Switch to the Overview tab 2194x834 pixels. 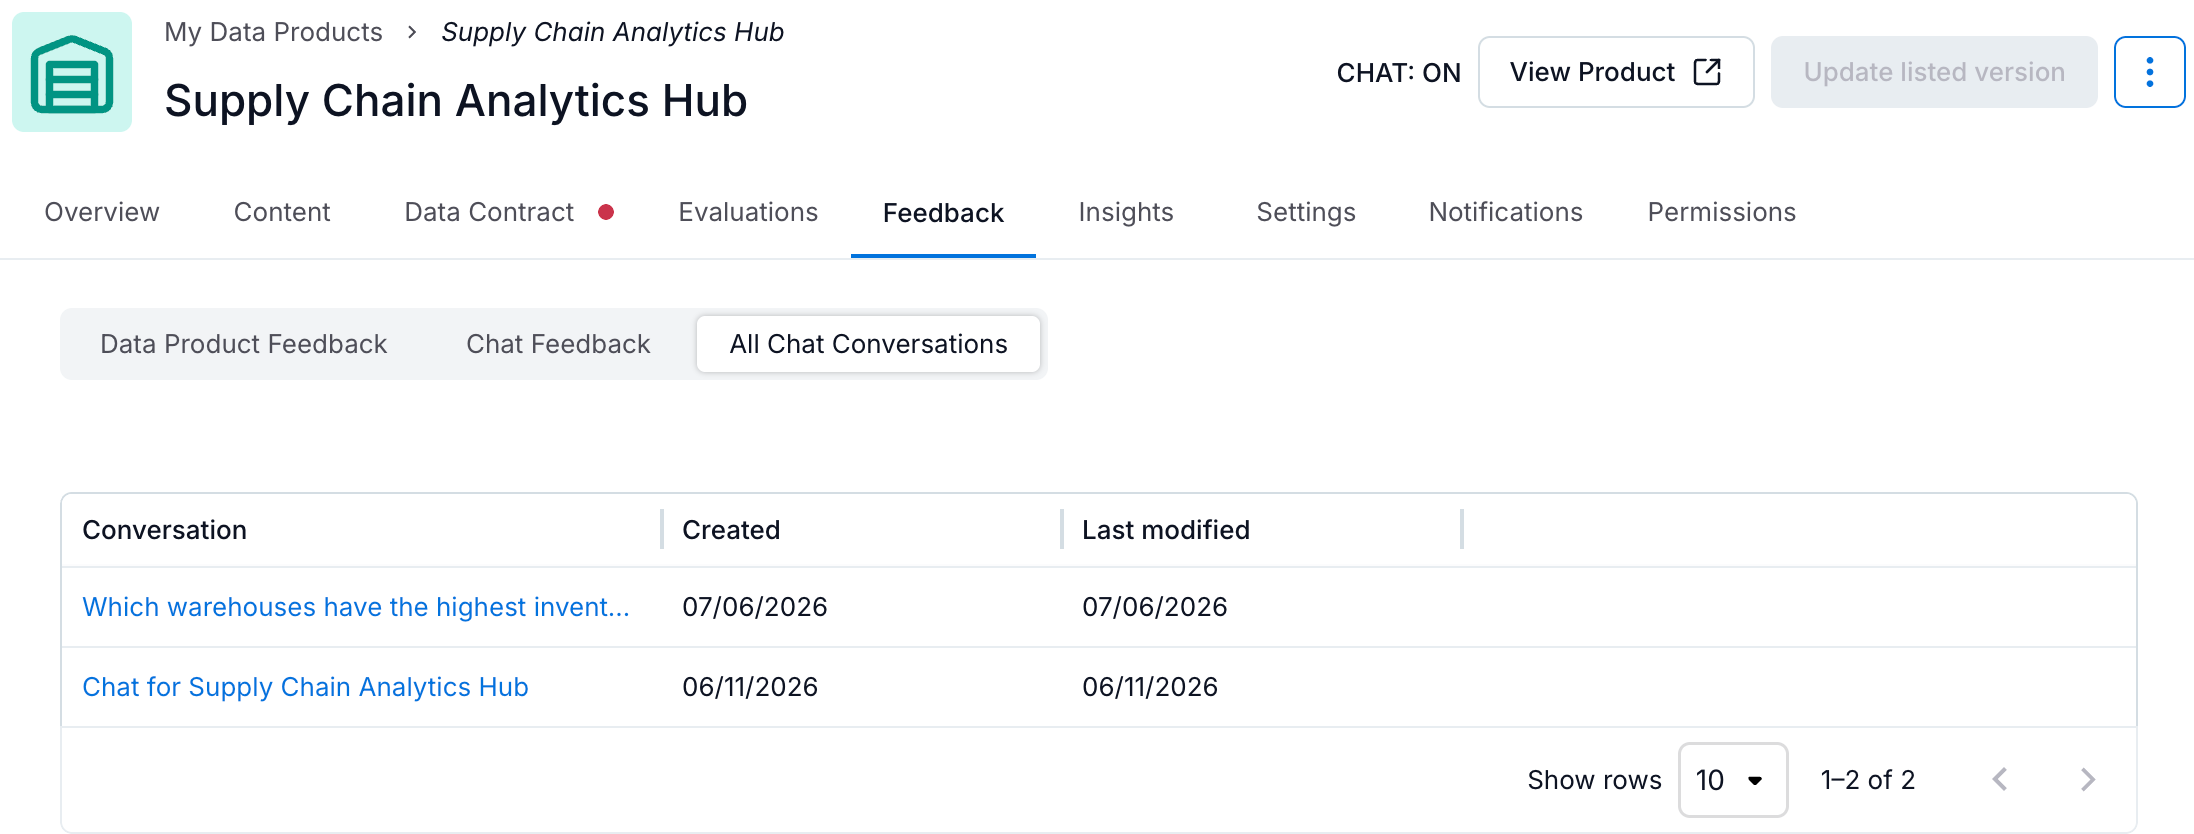[x=102, y=212]
